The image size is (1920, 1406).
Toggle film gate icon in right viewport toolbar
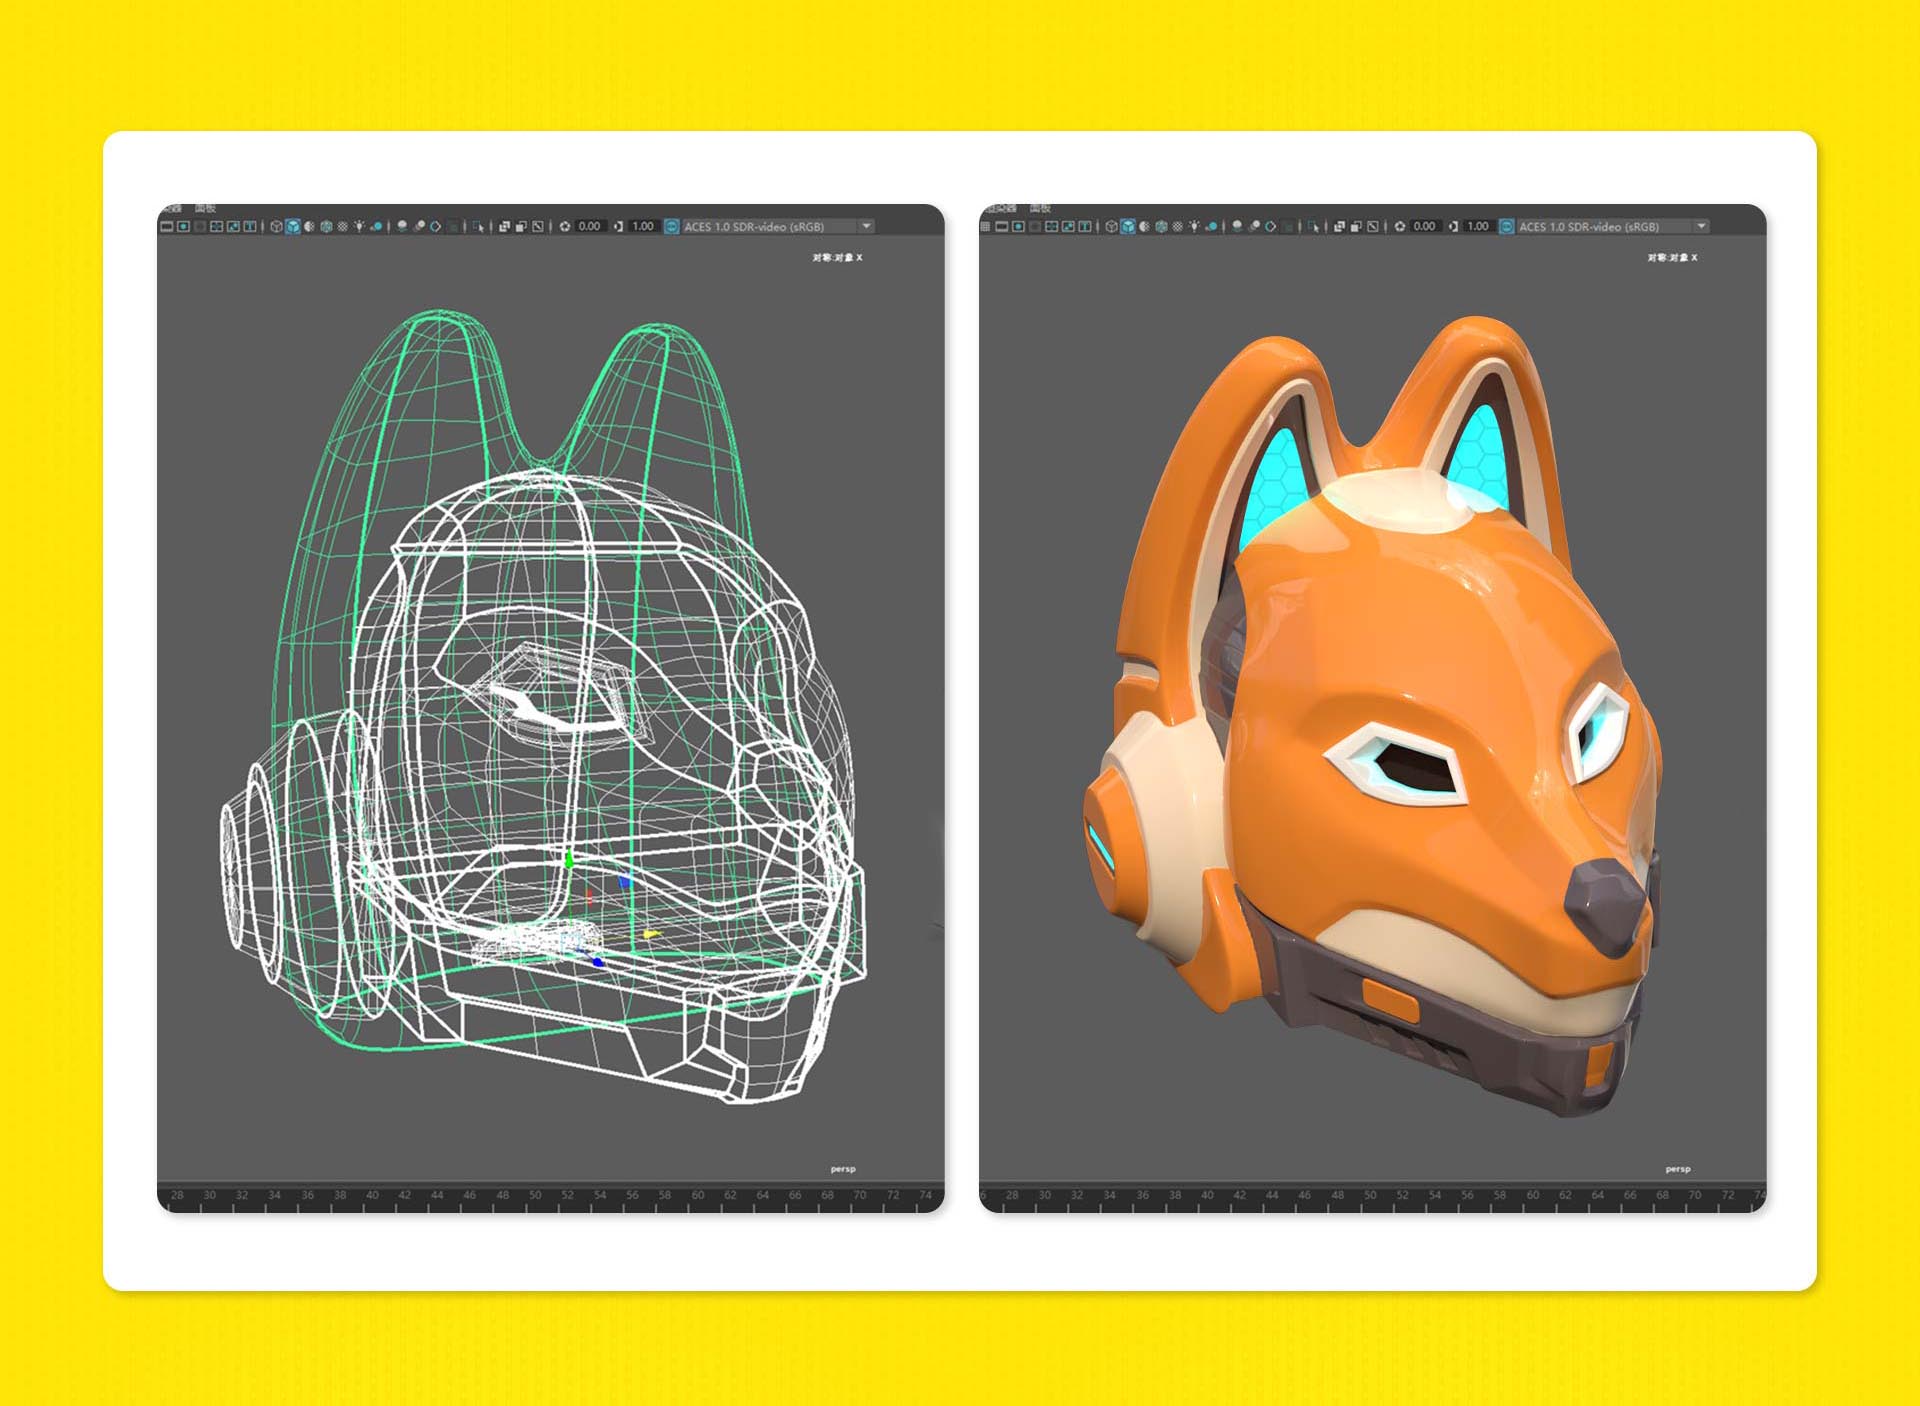pos(1001,226)
